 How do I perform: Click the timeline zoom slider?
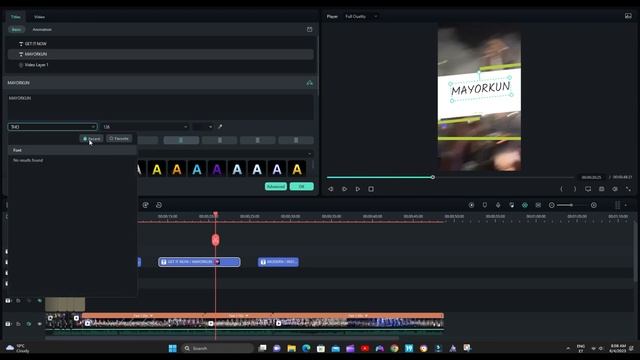(571, 205)
